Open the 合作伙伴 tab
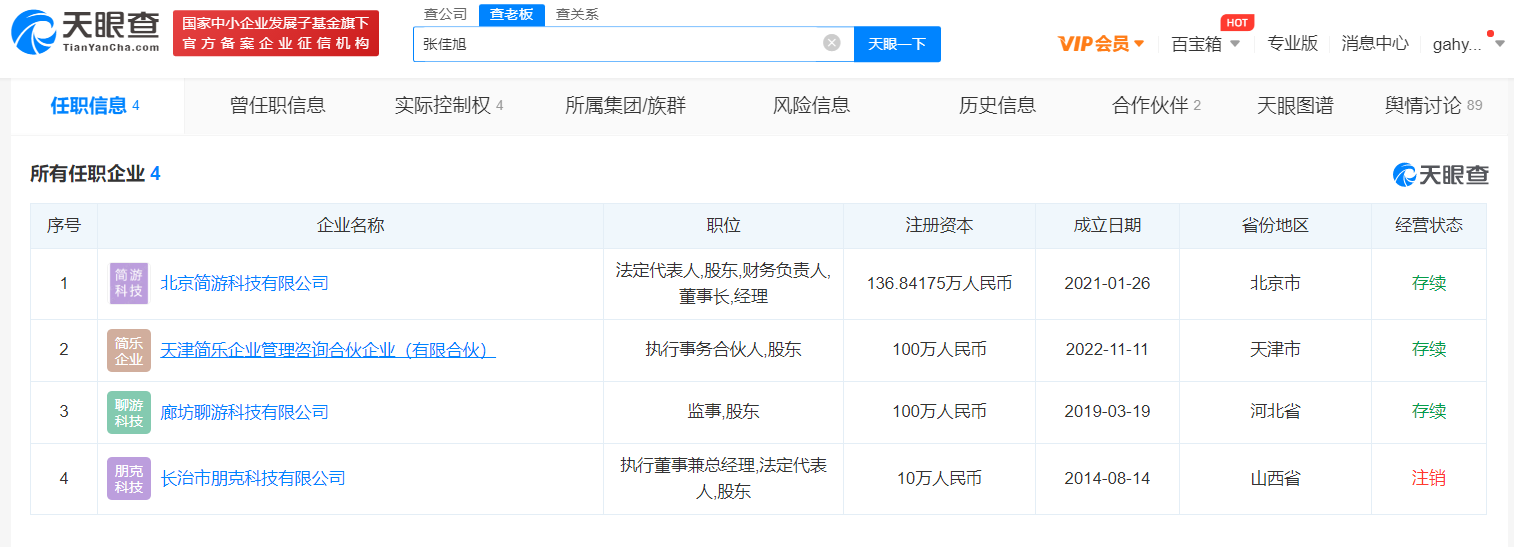The width and height of the screenshot is (1514, 547). 1156,106
